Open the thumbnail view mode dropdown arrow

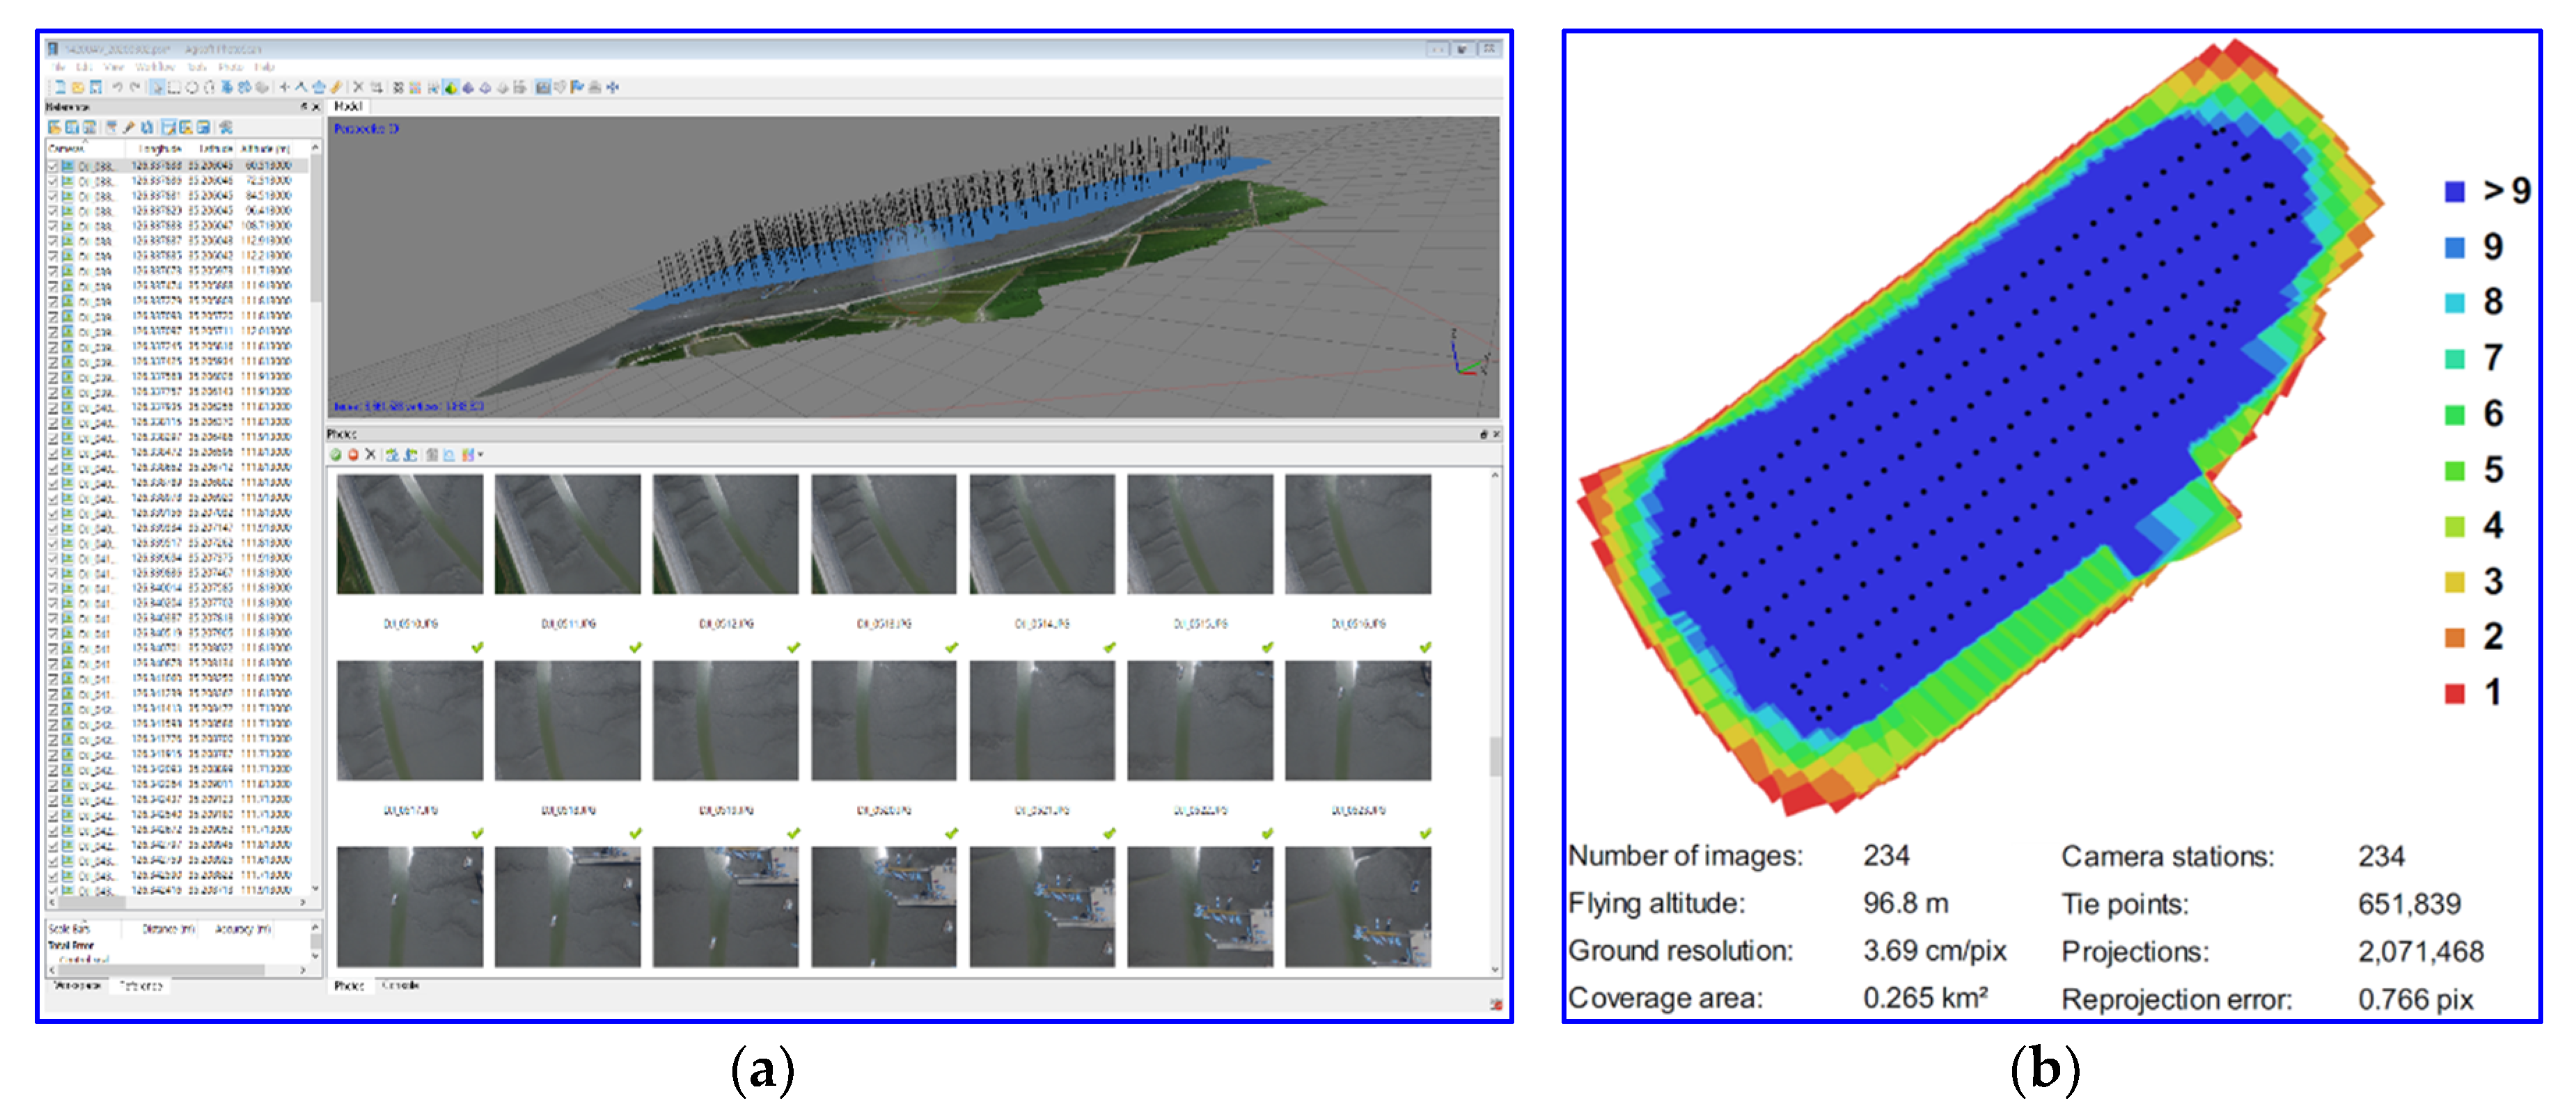pos(481,455)
